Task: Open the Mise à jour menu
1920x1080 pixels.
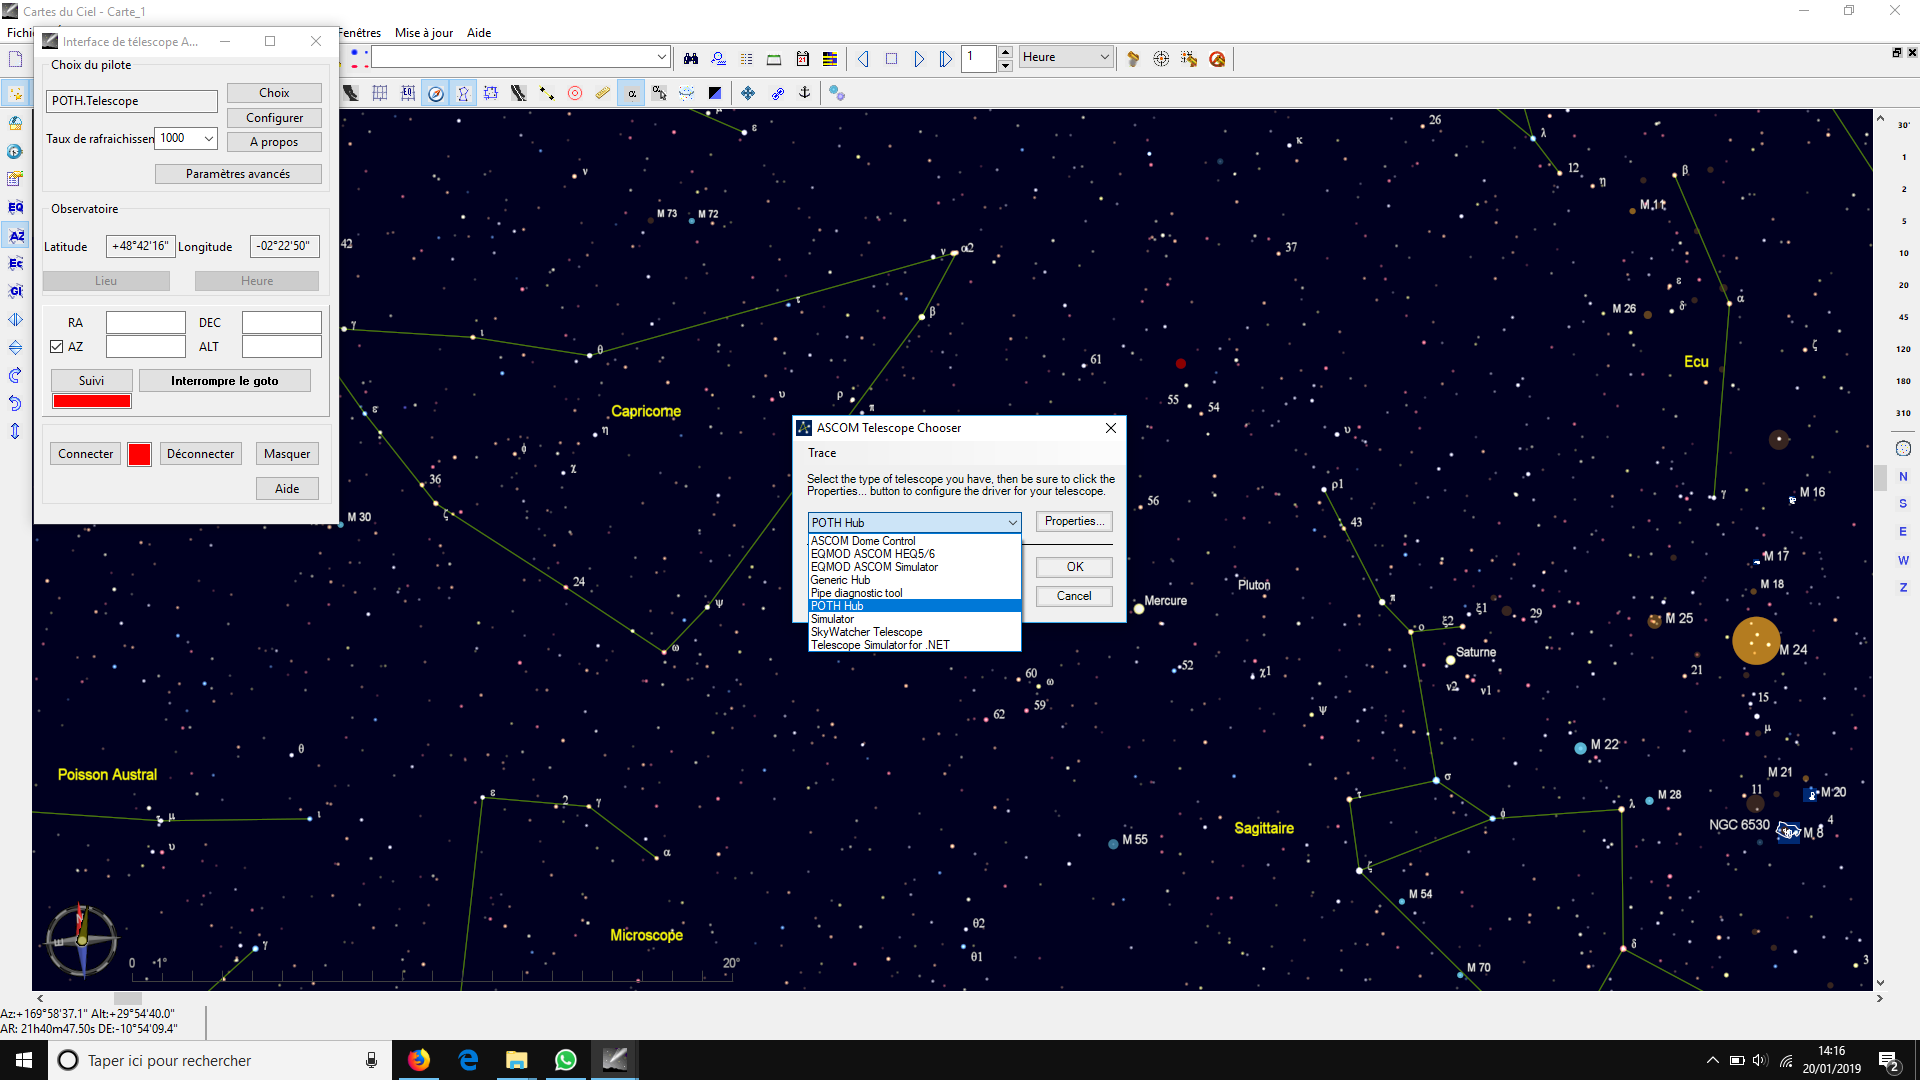Action: pyautogui.click(x=423, y=33)
